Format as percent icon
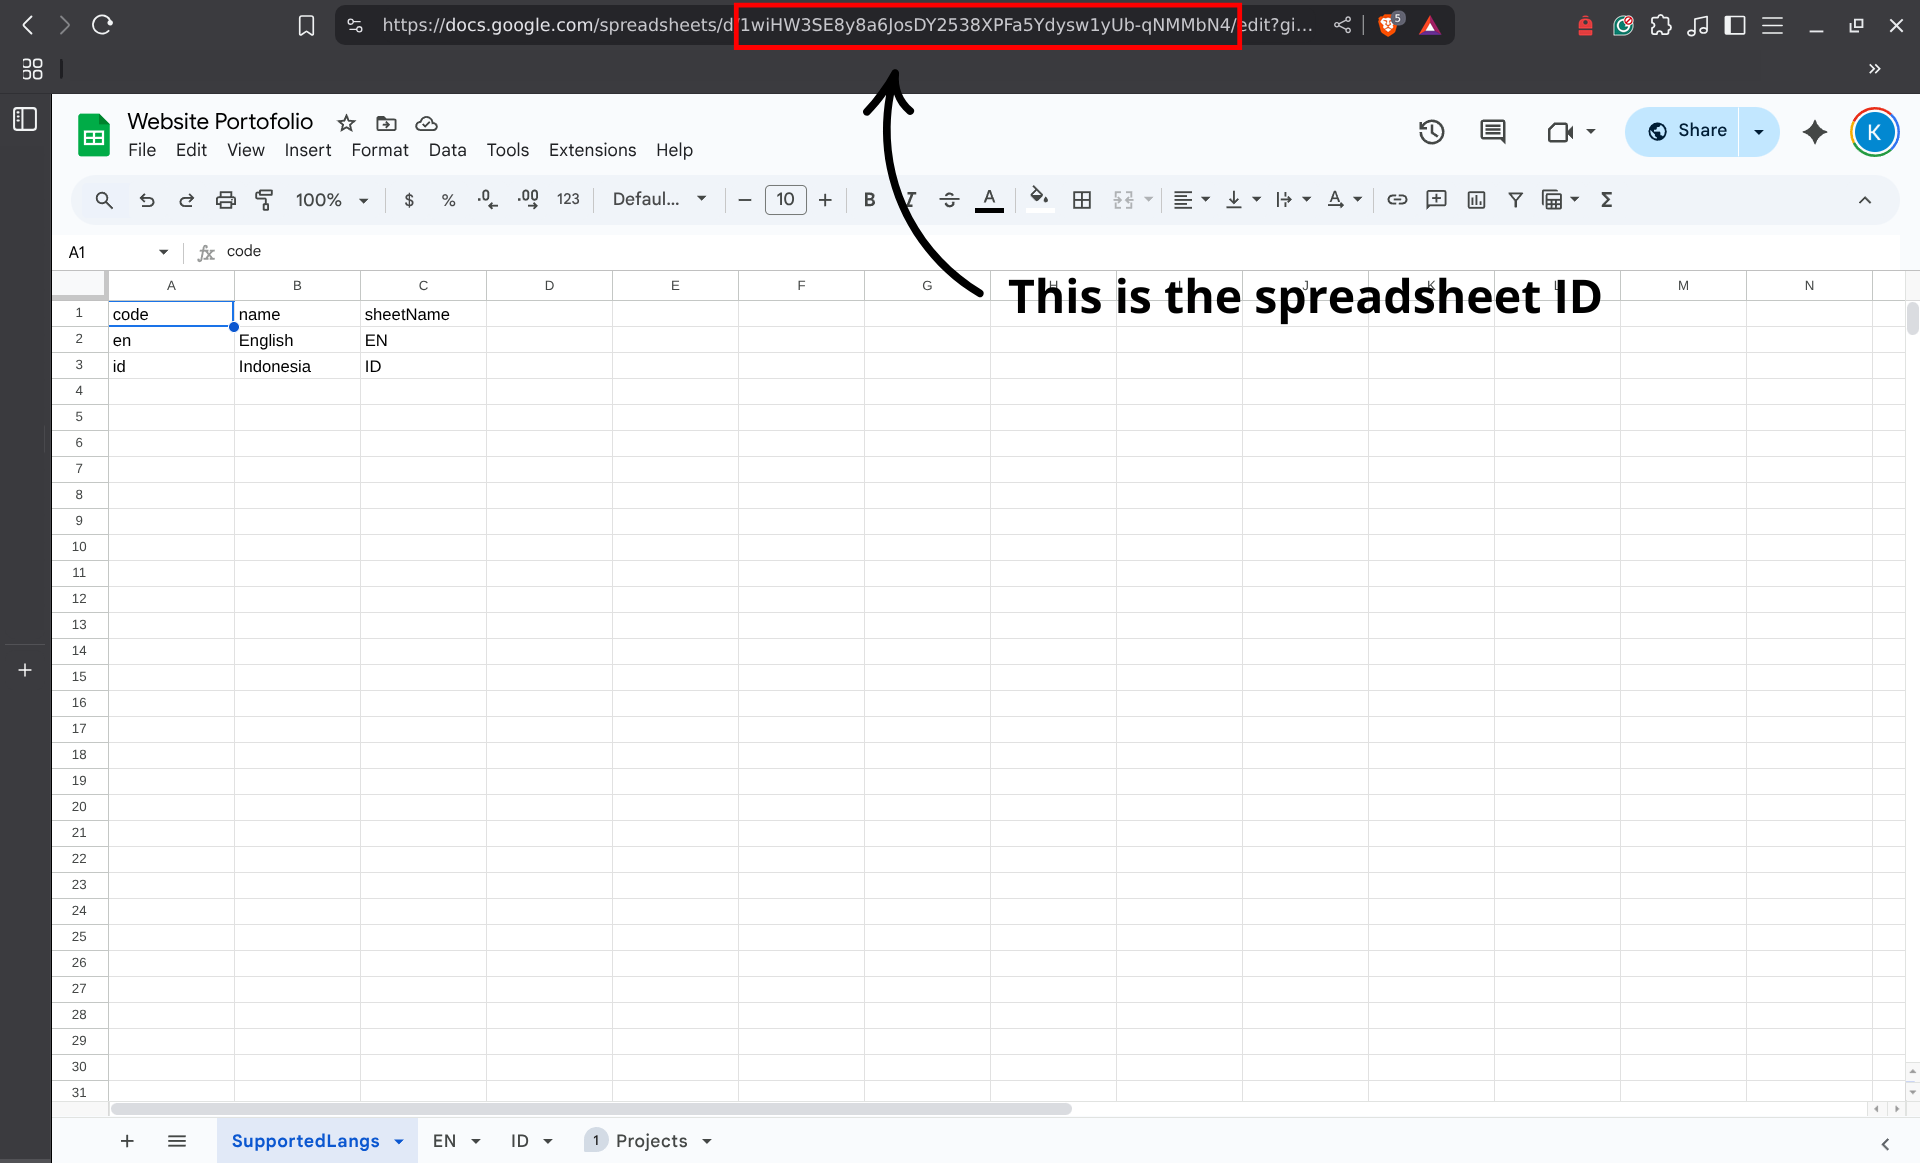The height and width of the screenshot is (1163, 1920). 448,200
